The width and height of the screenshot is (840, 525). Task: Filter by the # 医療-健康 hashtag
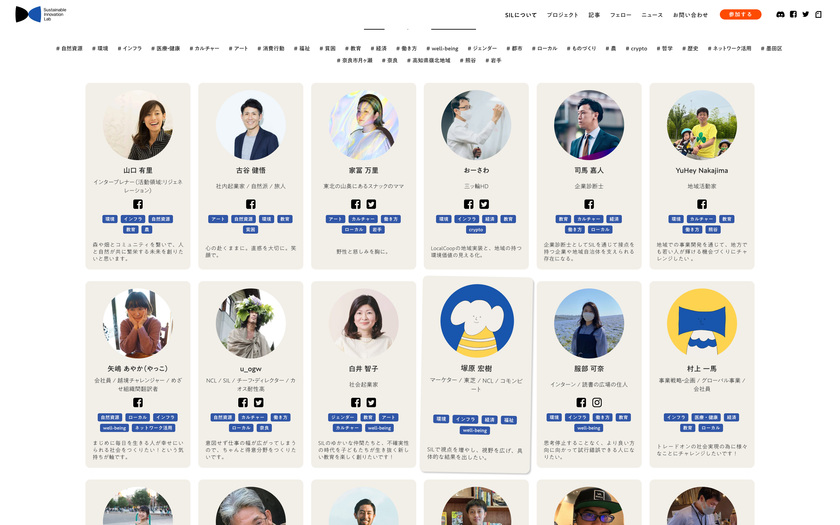[166, 48]
